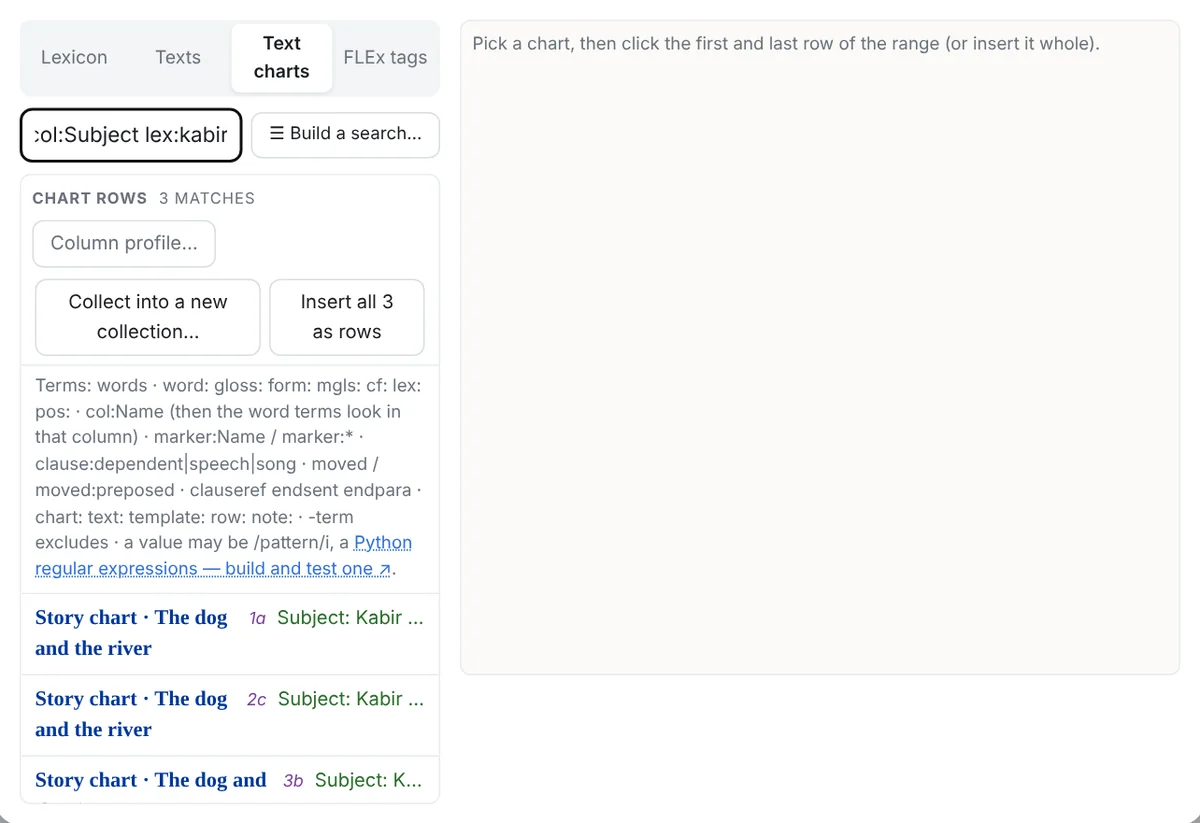This screenshot has height=823, width=1200.
Task: Select the Text charts tab
Action: (282, 58)
